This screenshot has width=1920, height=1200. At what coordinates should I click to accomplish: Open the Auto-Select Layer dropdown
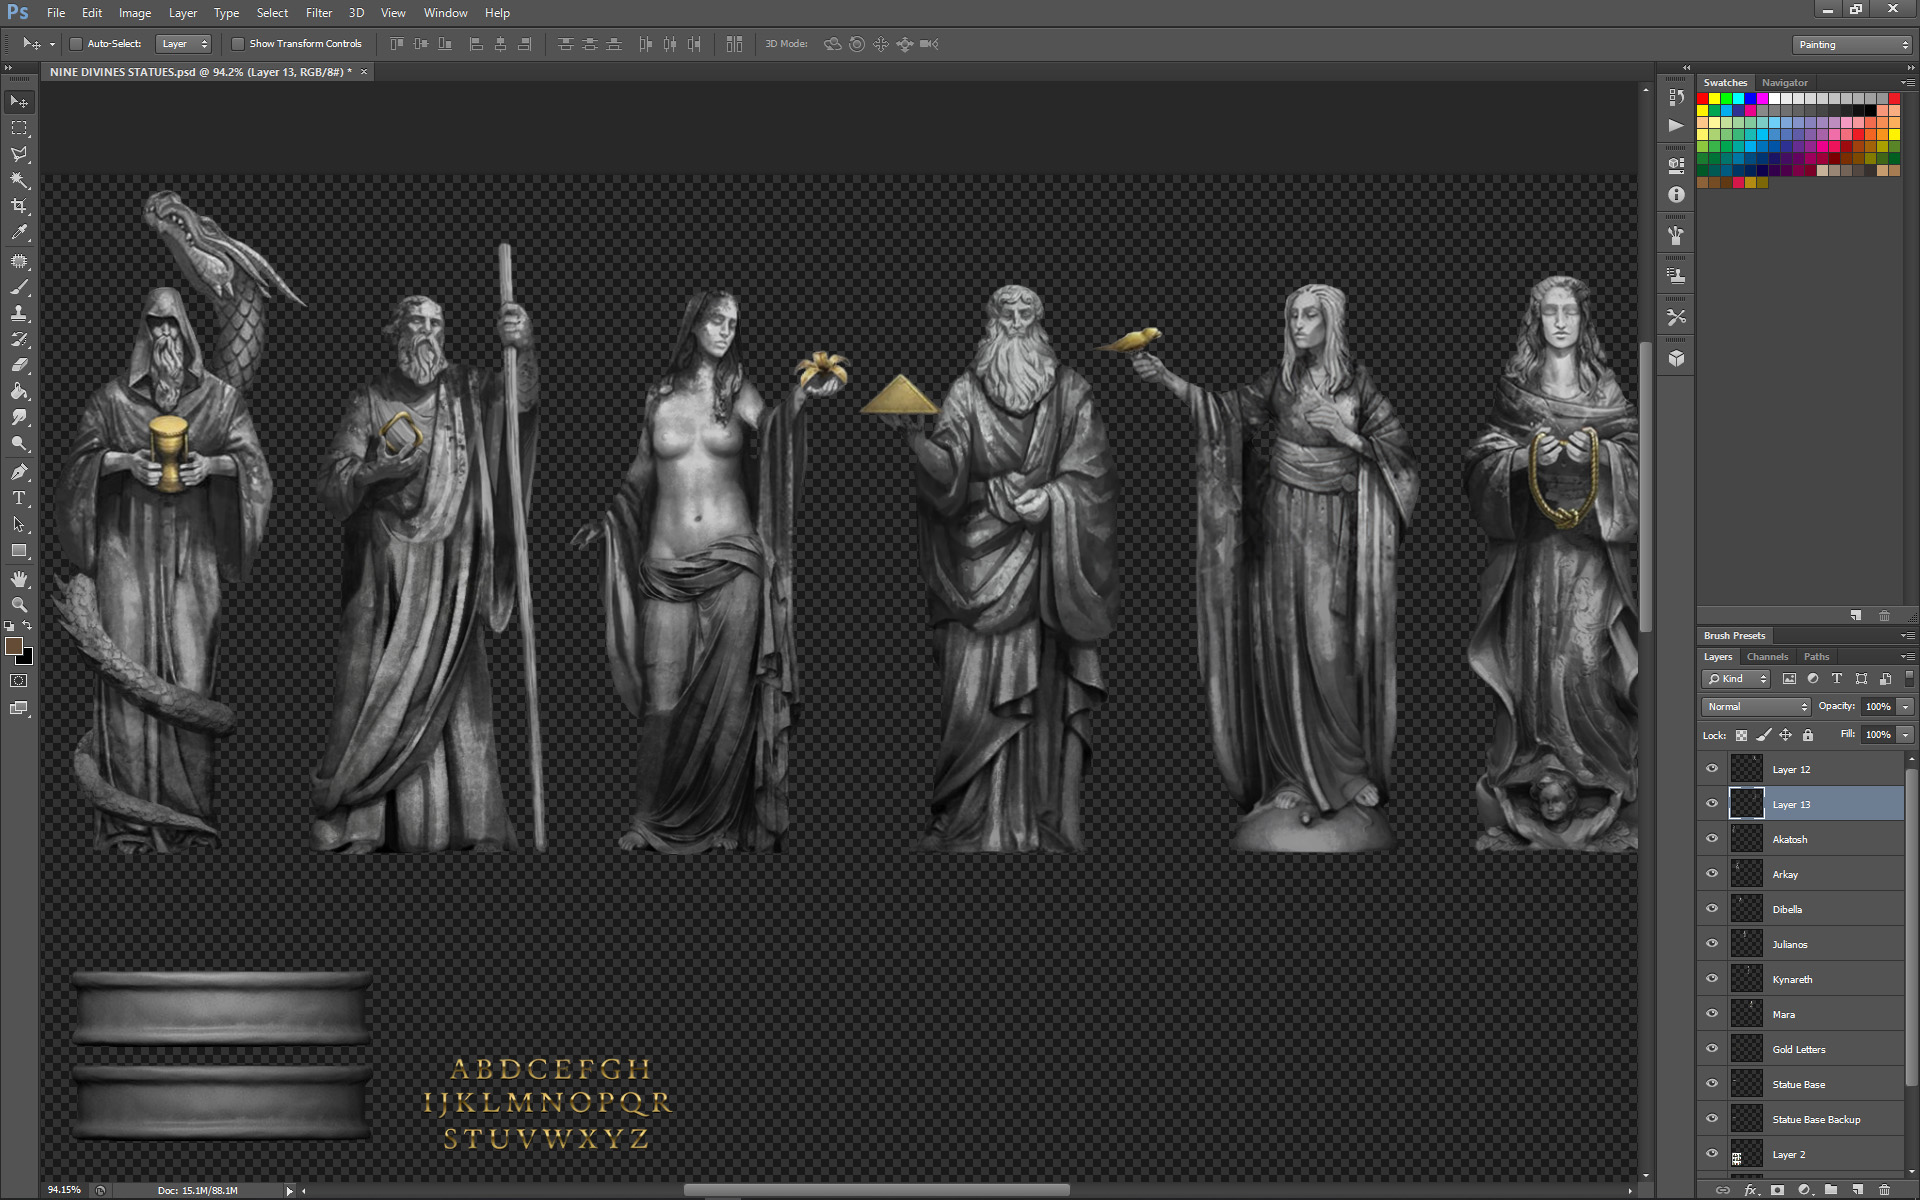(x=184, y=44)
